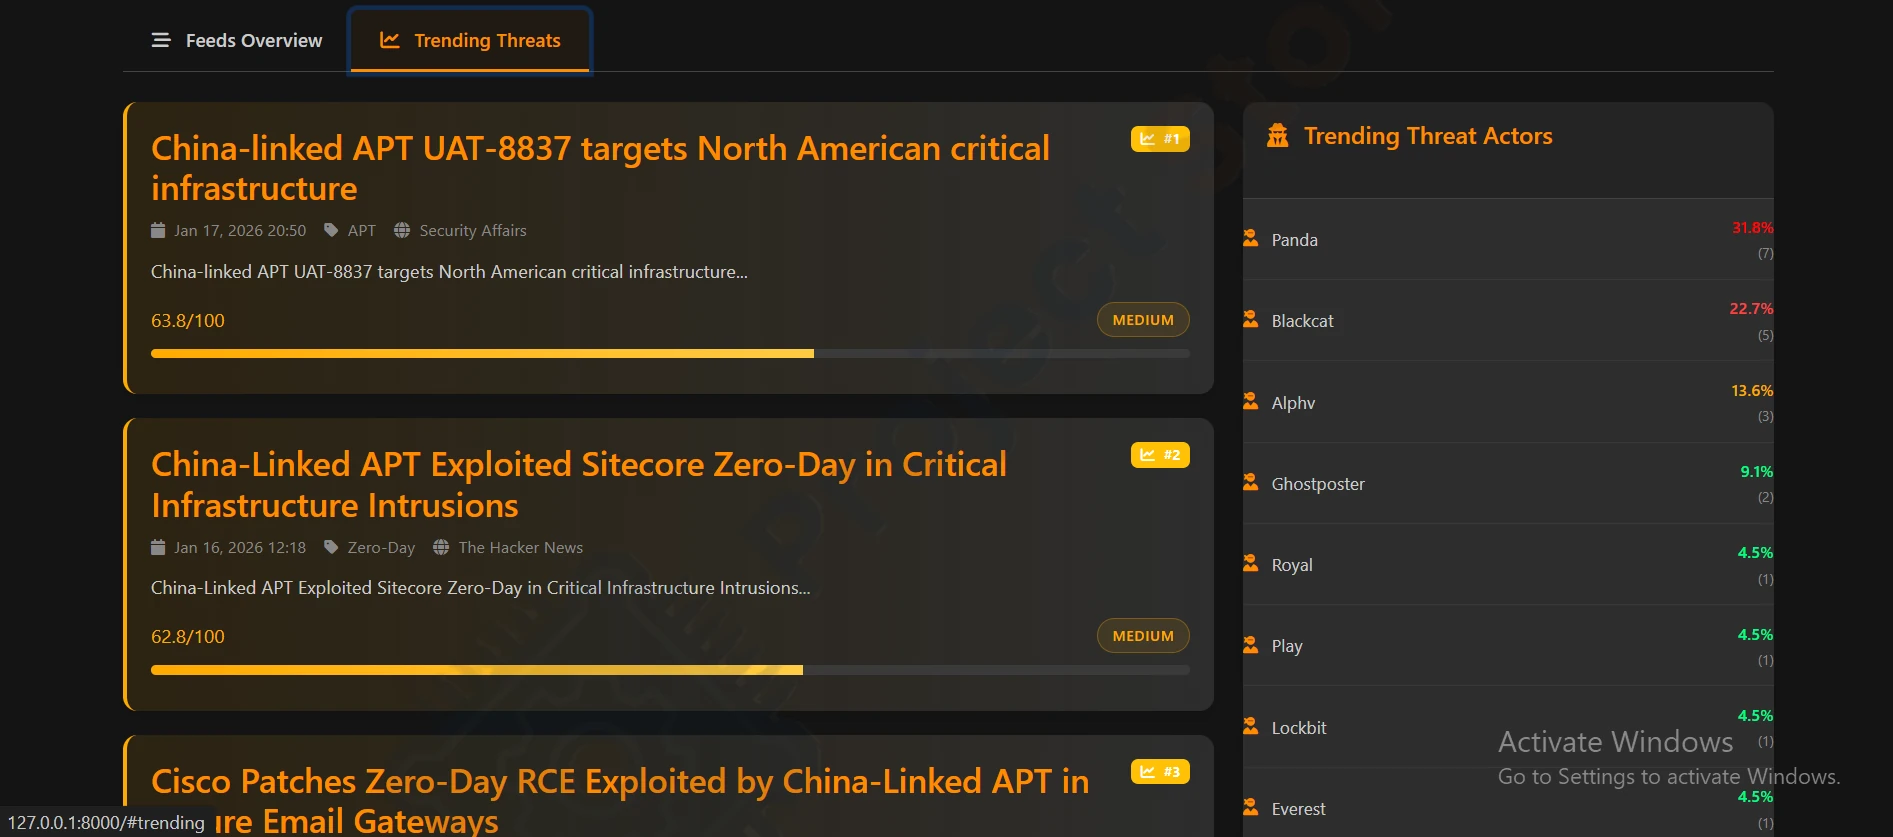Image resolution: width=1893 pixels, height=837 pixels.
Task: Click the actor icon next to Lockbit
Action: click(1250, 726)
